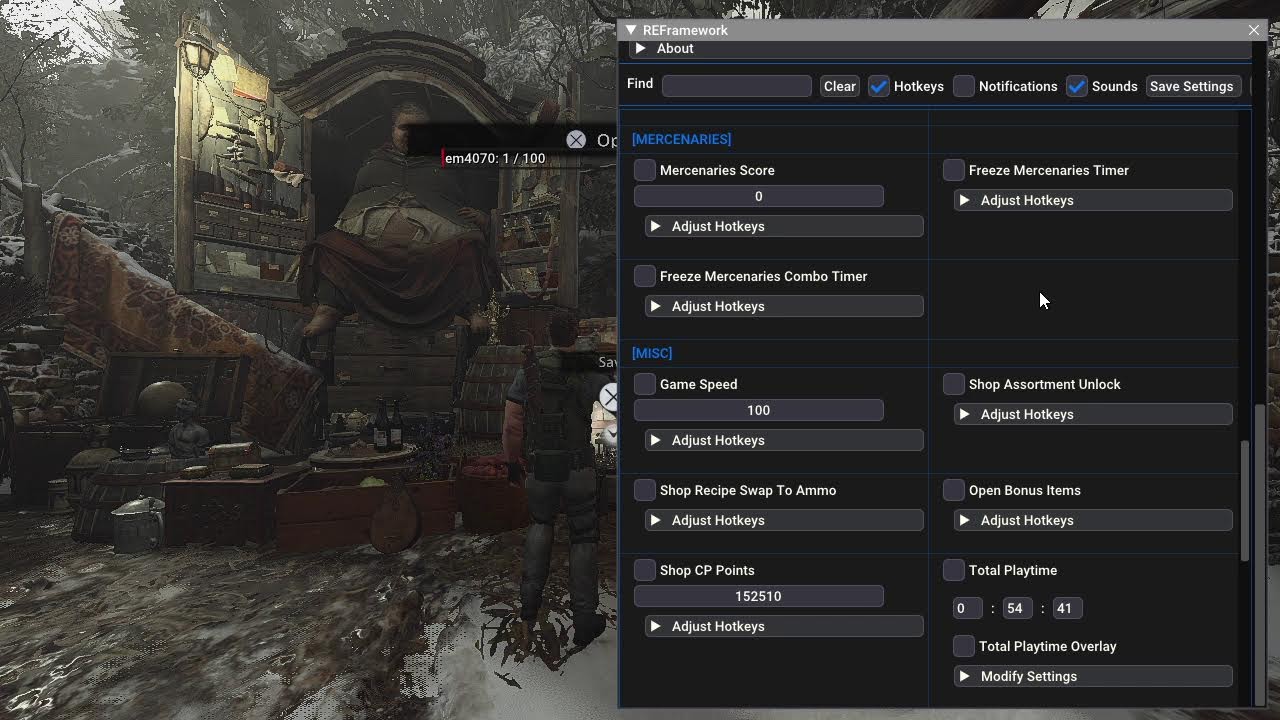Disable the Sounds checkbox
Image resolution: width=1280 pixels, height=720 pixels.
(1077, 86)
